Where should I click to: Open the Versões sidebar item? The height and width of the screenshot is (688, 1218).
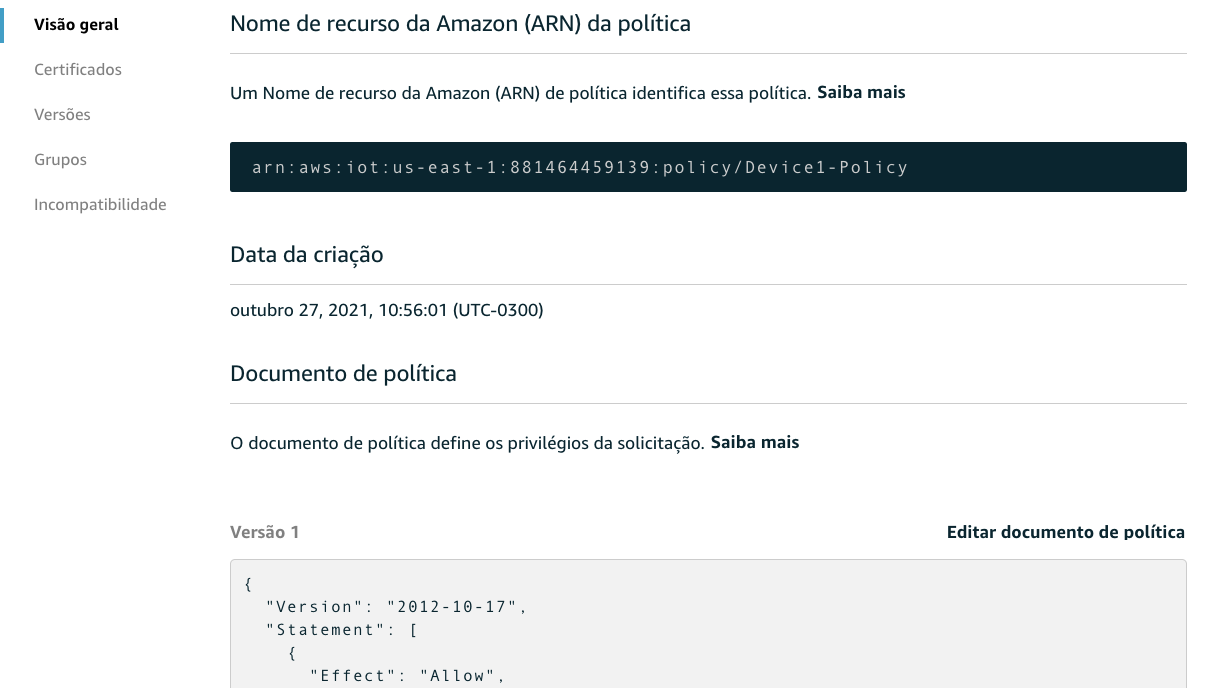[62, 115]
